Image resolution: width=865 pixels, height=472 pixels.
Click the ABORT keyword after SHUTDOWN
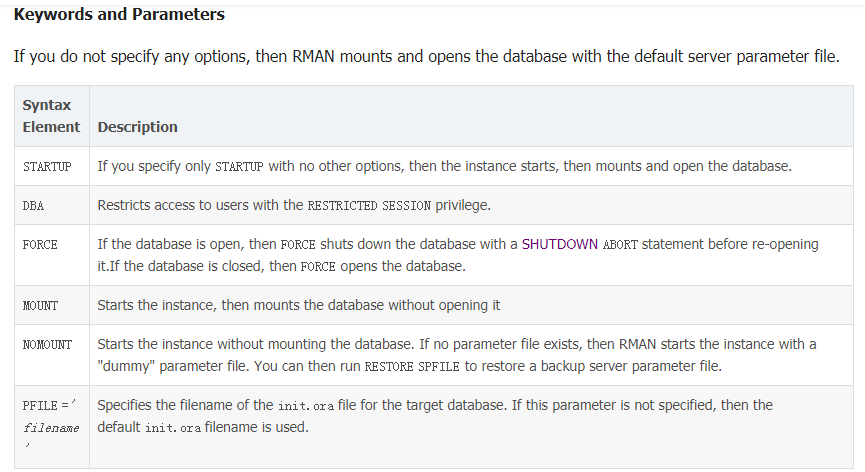tap(621, 245)
